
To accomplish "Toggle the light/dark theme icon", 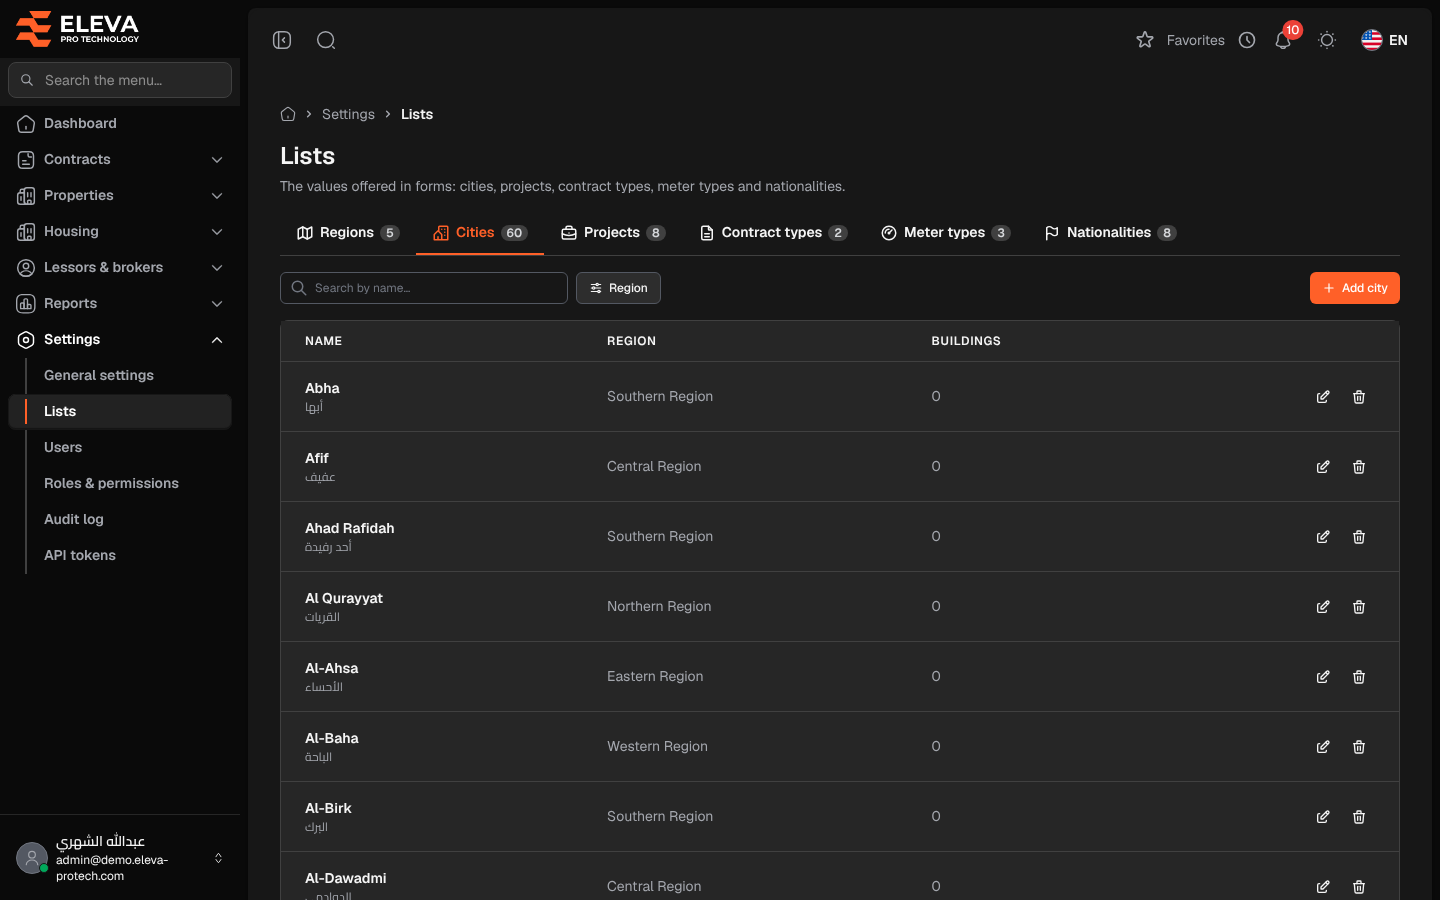I will 1327,40.
